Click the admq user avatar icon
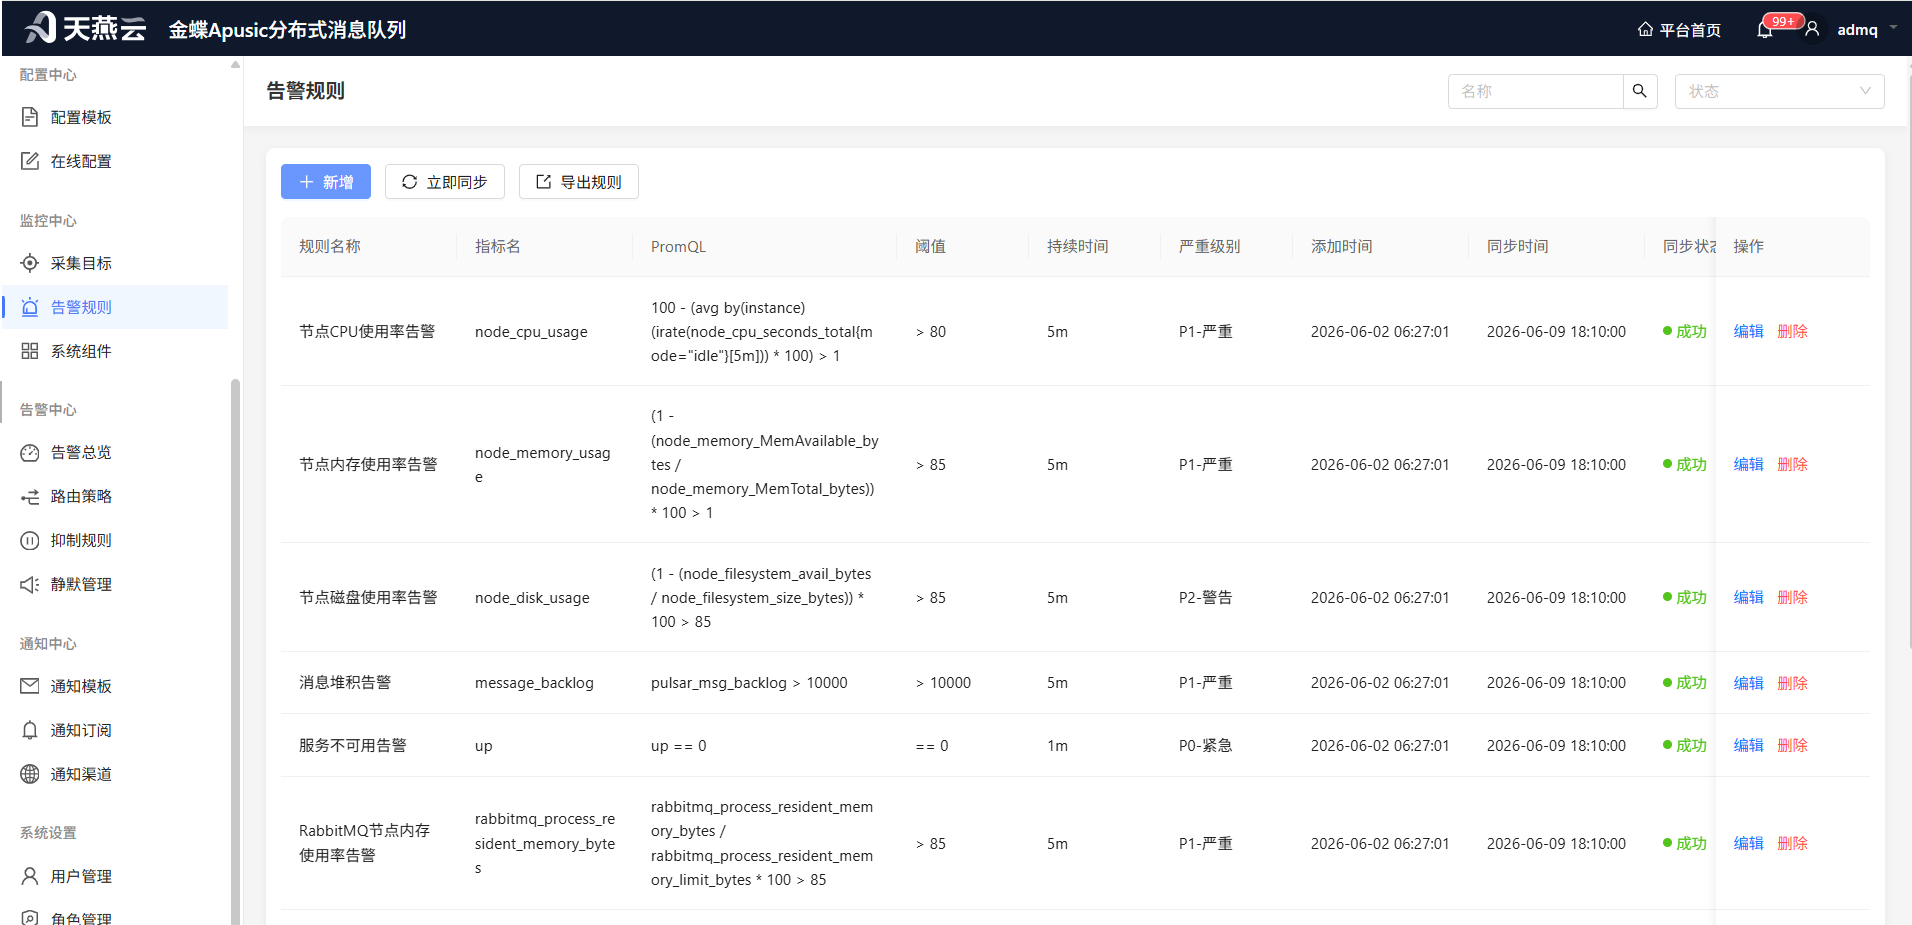Image resolution: width=1912 pixels, height=925 pixels. [x=1812, y=29]
